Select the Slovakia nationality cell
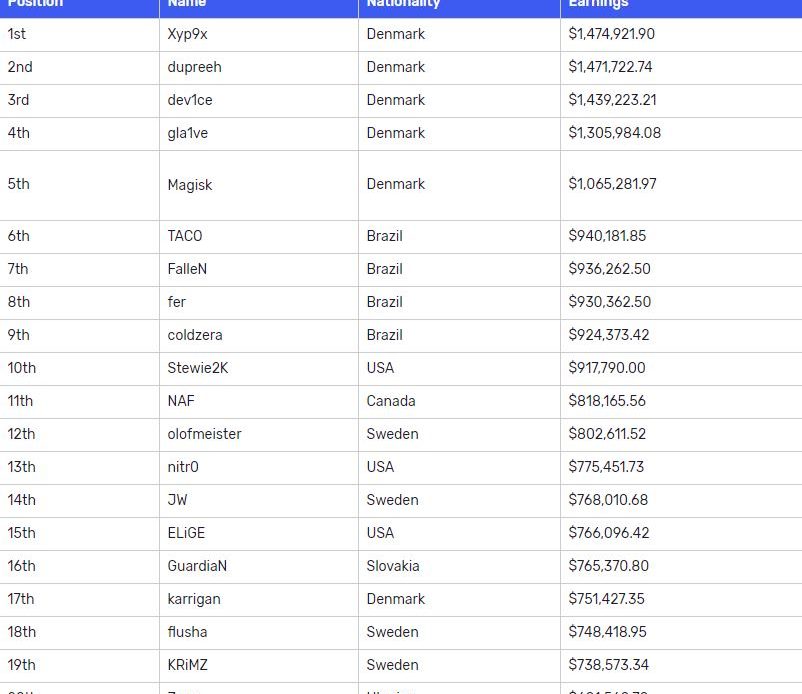802x694 pixels. click(x=393, y=566)
